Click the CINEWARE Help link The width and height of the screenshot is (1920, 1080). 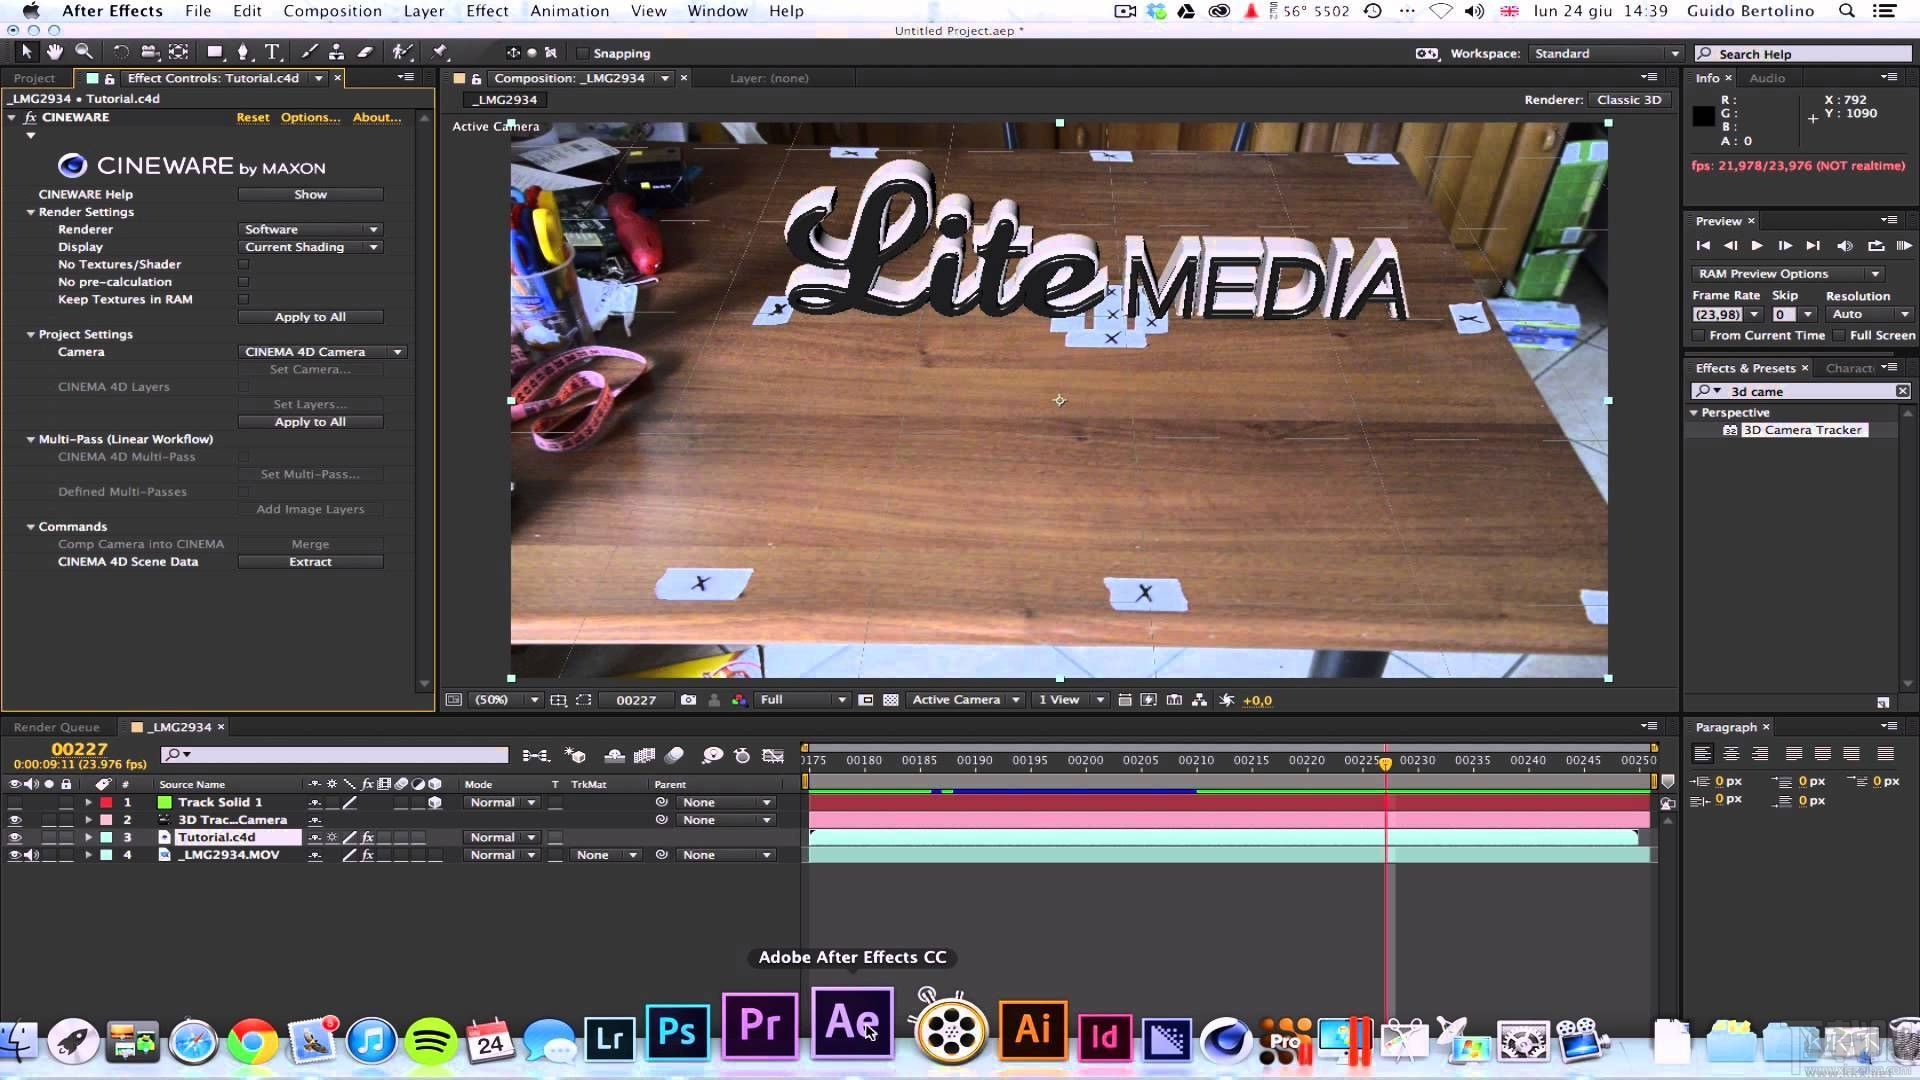point(84,194)
